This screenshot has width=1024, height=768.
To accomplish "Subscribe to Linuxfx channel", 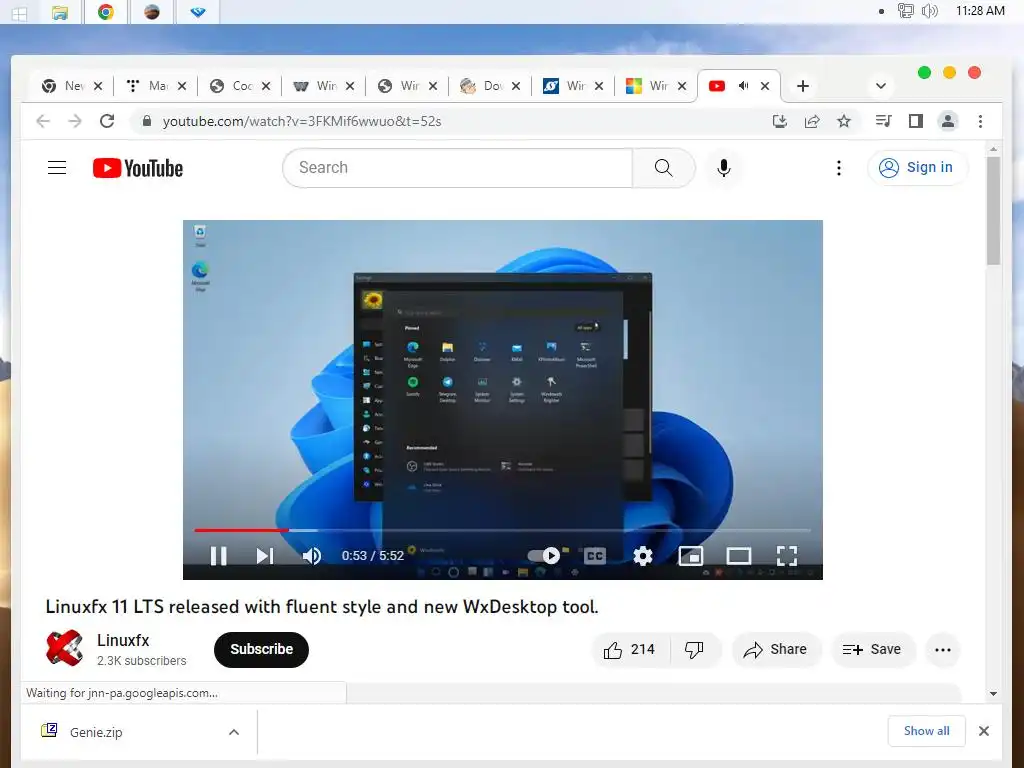I will point(261,649).
